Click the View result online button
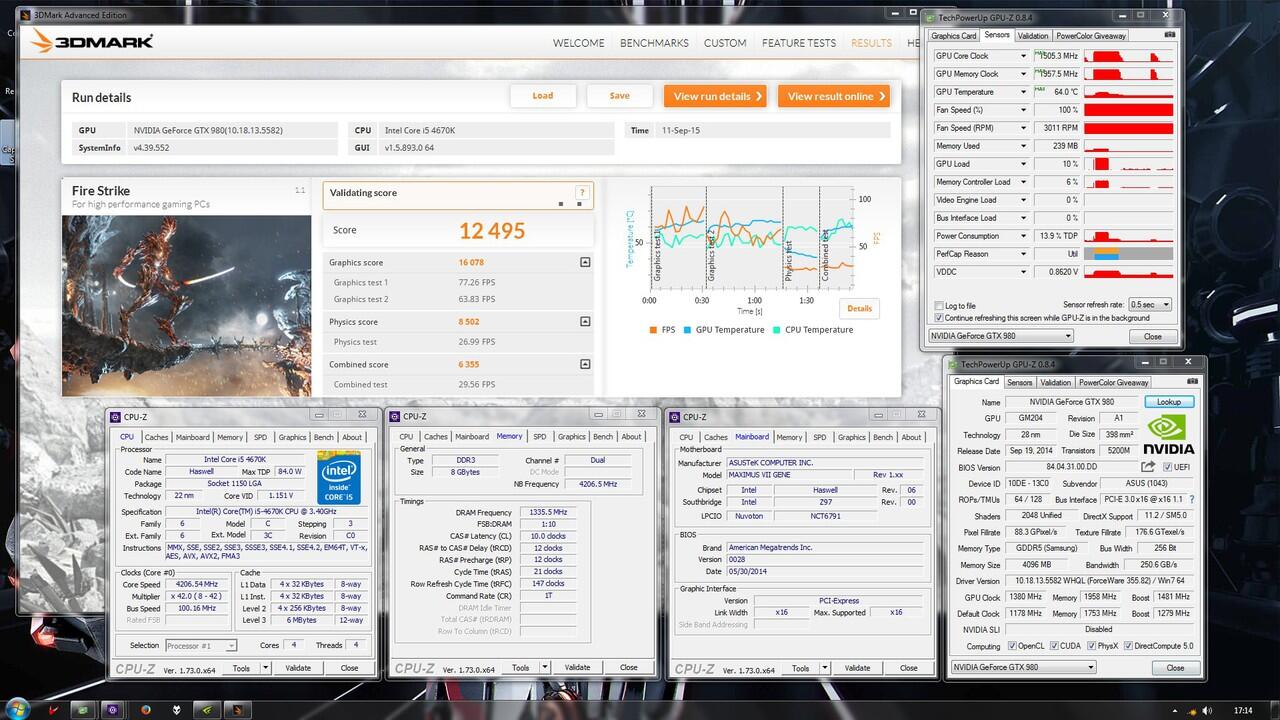 [x=833, y=96]
